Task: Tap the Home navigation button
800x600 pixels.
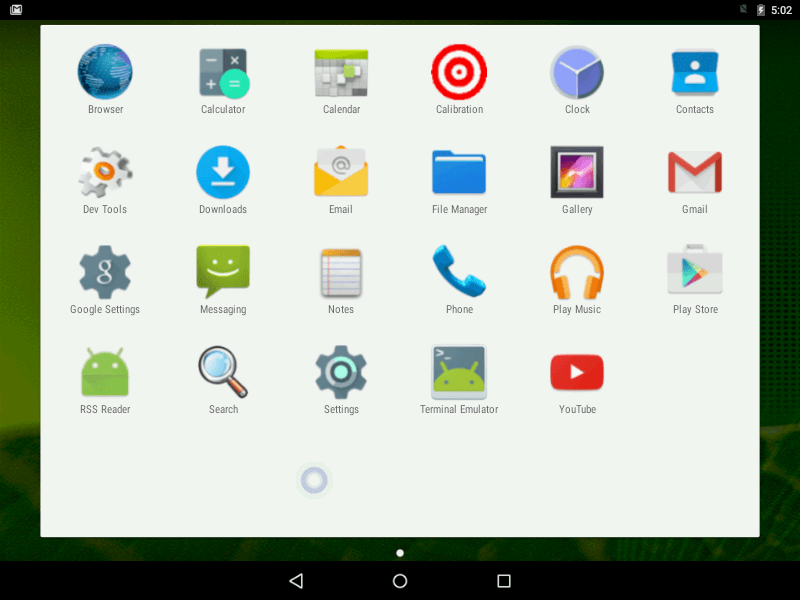Action: pos(400,581)
